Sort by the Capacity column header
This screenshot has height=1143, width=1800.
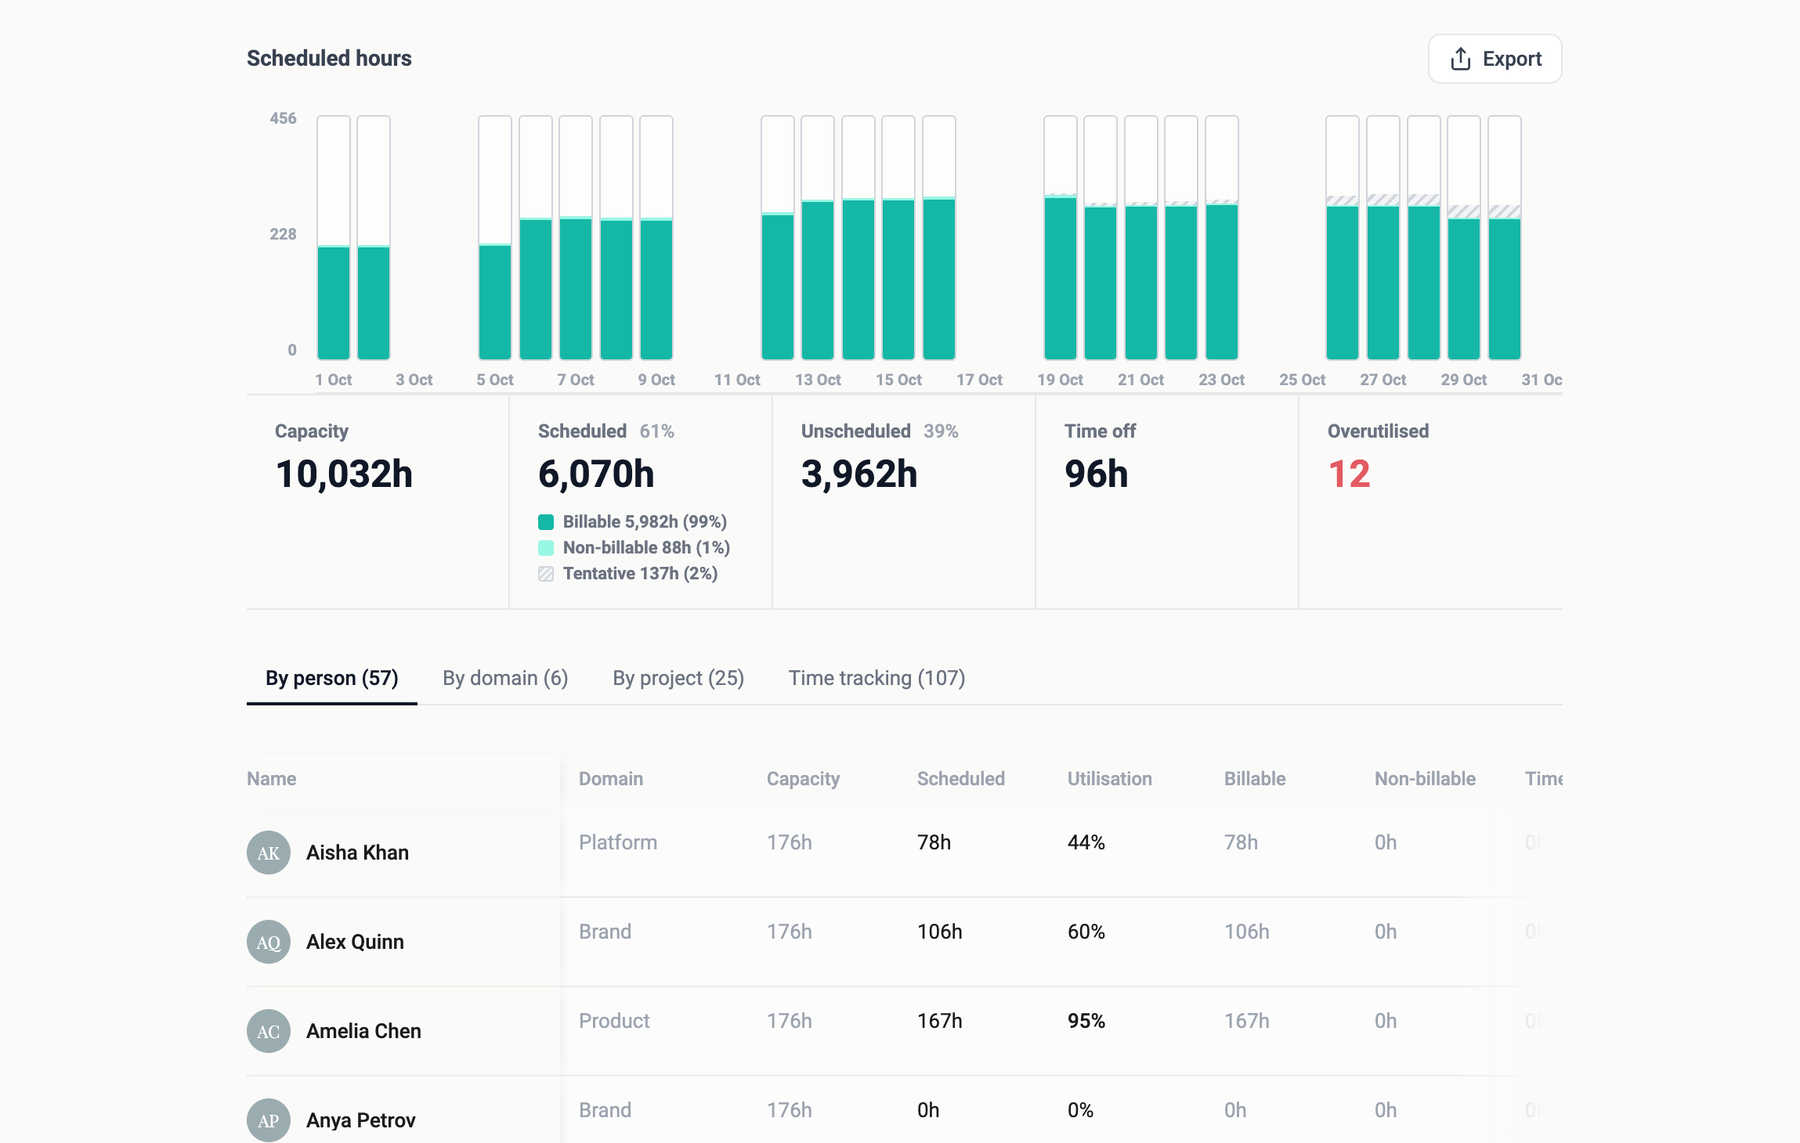pyautogui.click(x=803, y=779)
